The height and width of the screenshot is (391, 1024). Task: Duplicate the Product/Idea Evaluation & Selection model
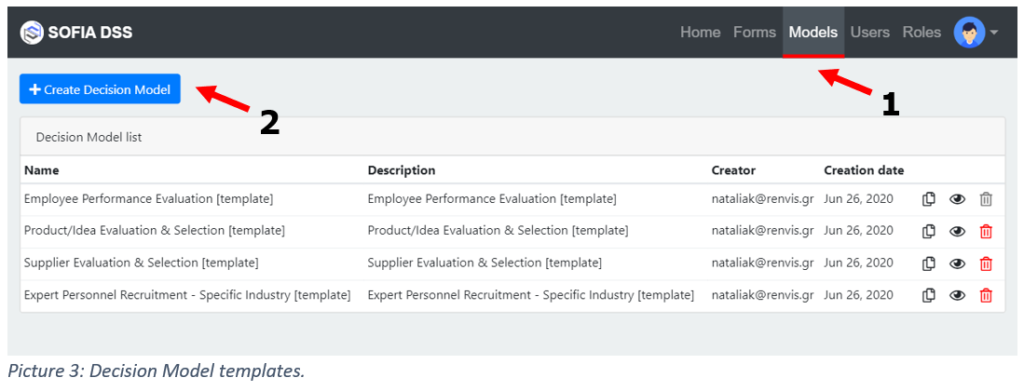click(x=929, y=231)
